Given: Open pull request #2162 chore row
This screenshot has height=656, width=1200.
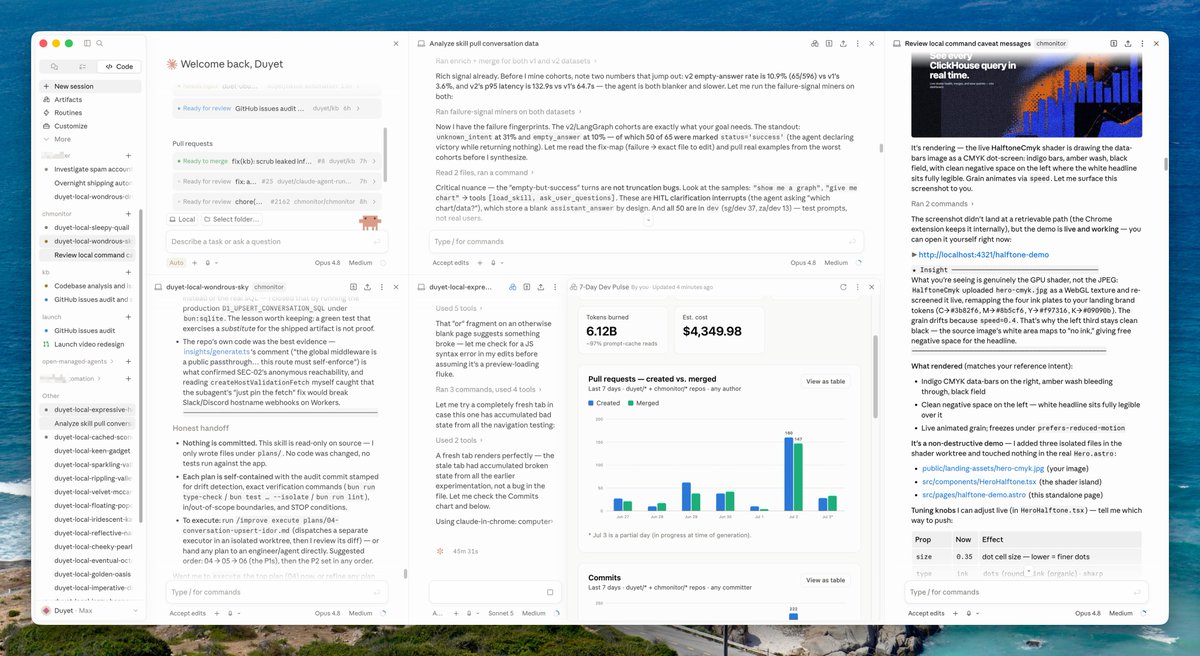Looking at the screenshot, I should tap(276, 200).
